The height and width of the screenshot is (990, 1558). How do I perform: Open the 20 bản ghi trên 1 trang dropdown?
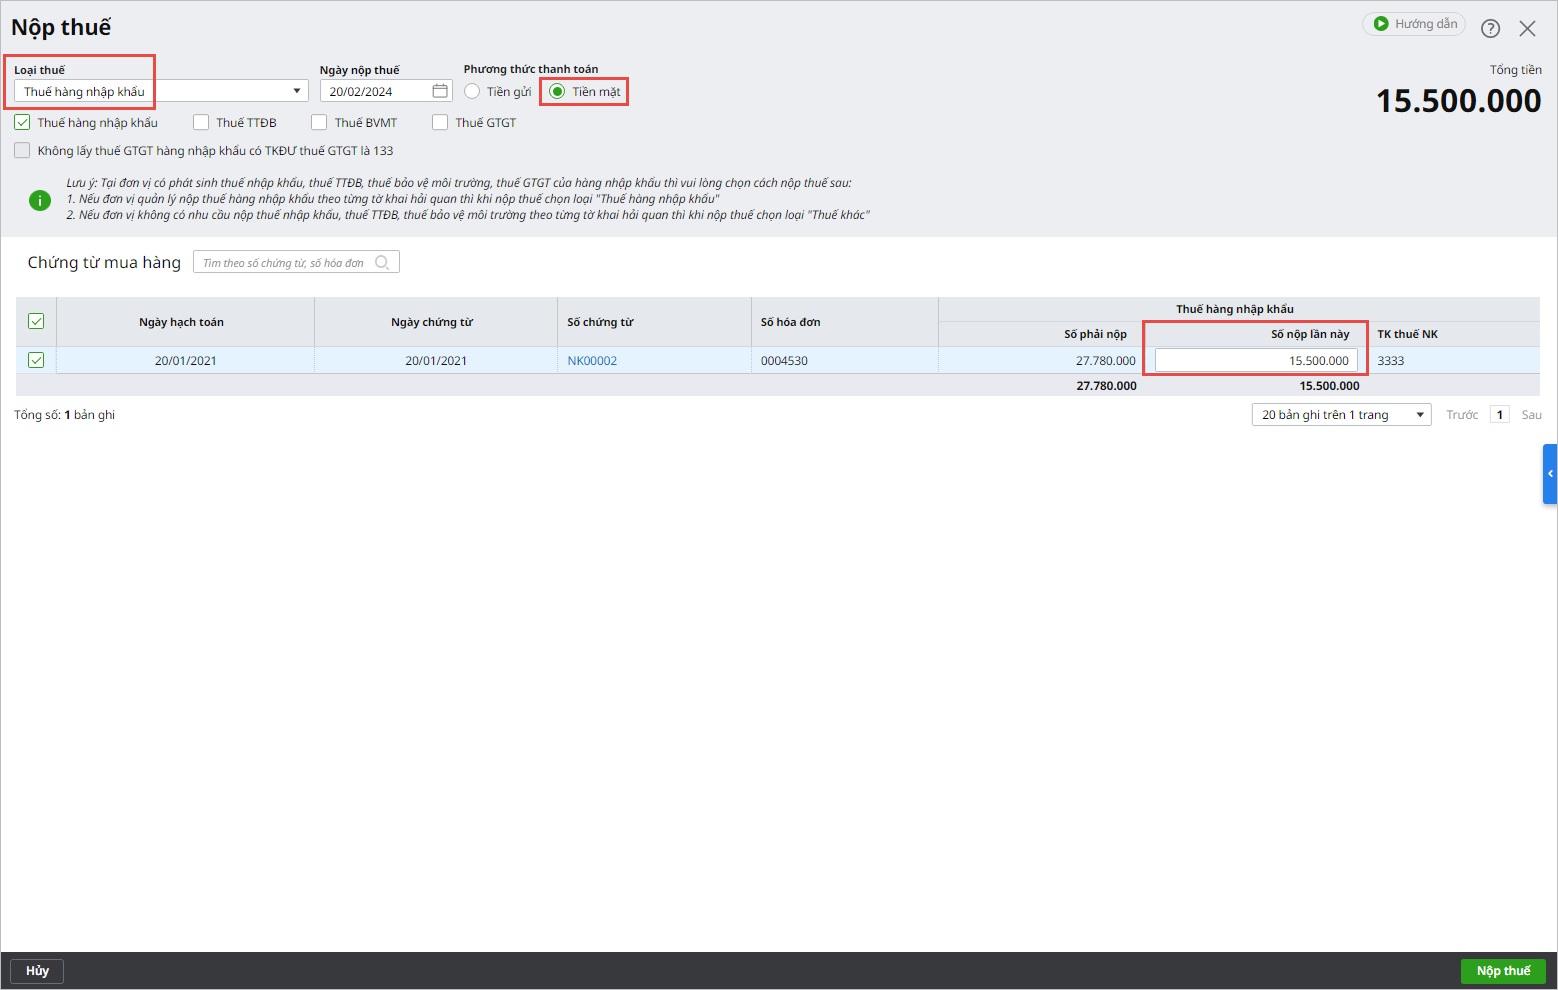pos(1341,414)
